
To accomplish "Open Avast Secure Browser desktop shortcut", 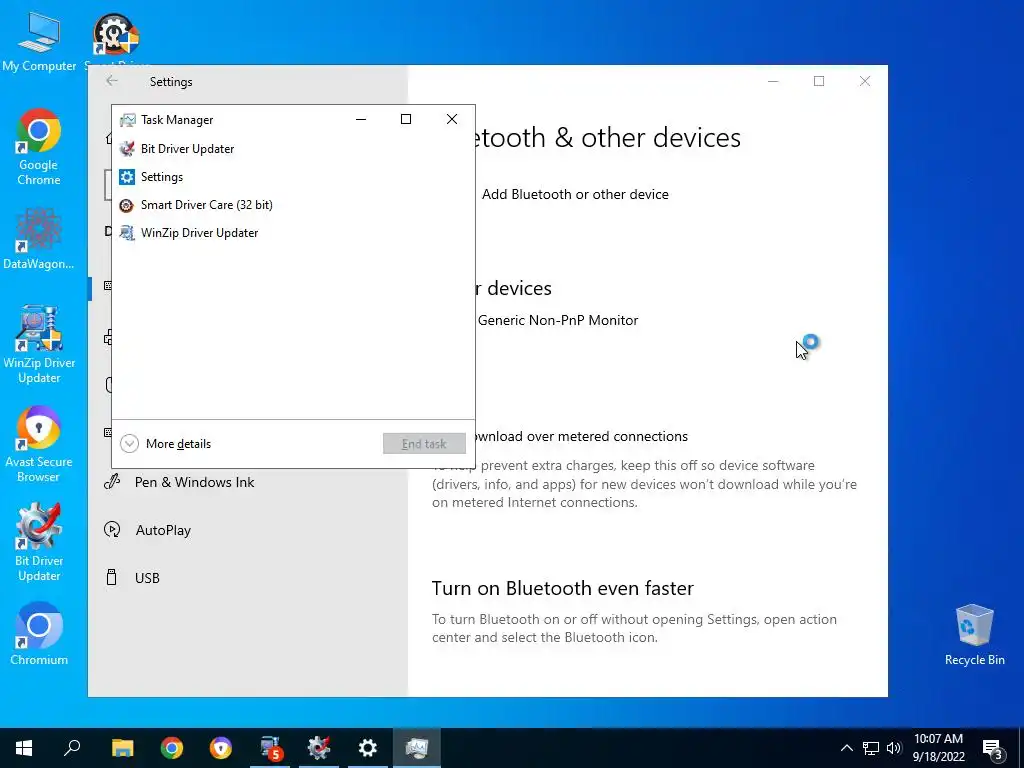I will click(39, 445).
